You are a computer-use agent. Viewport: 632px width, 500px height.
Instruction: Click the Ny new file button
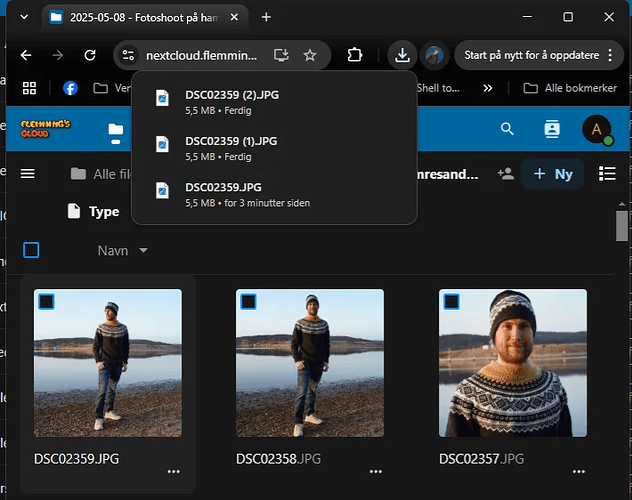coord(553,174)
